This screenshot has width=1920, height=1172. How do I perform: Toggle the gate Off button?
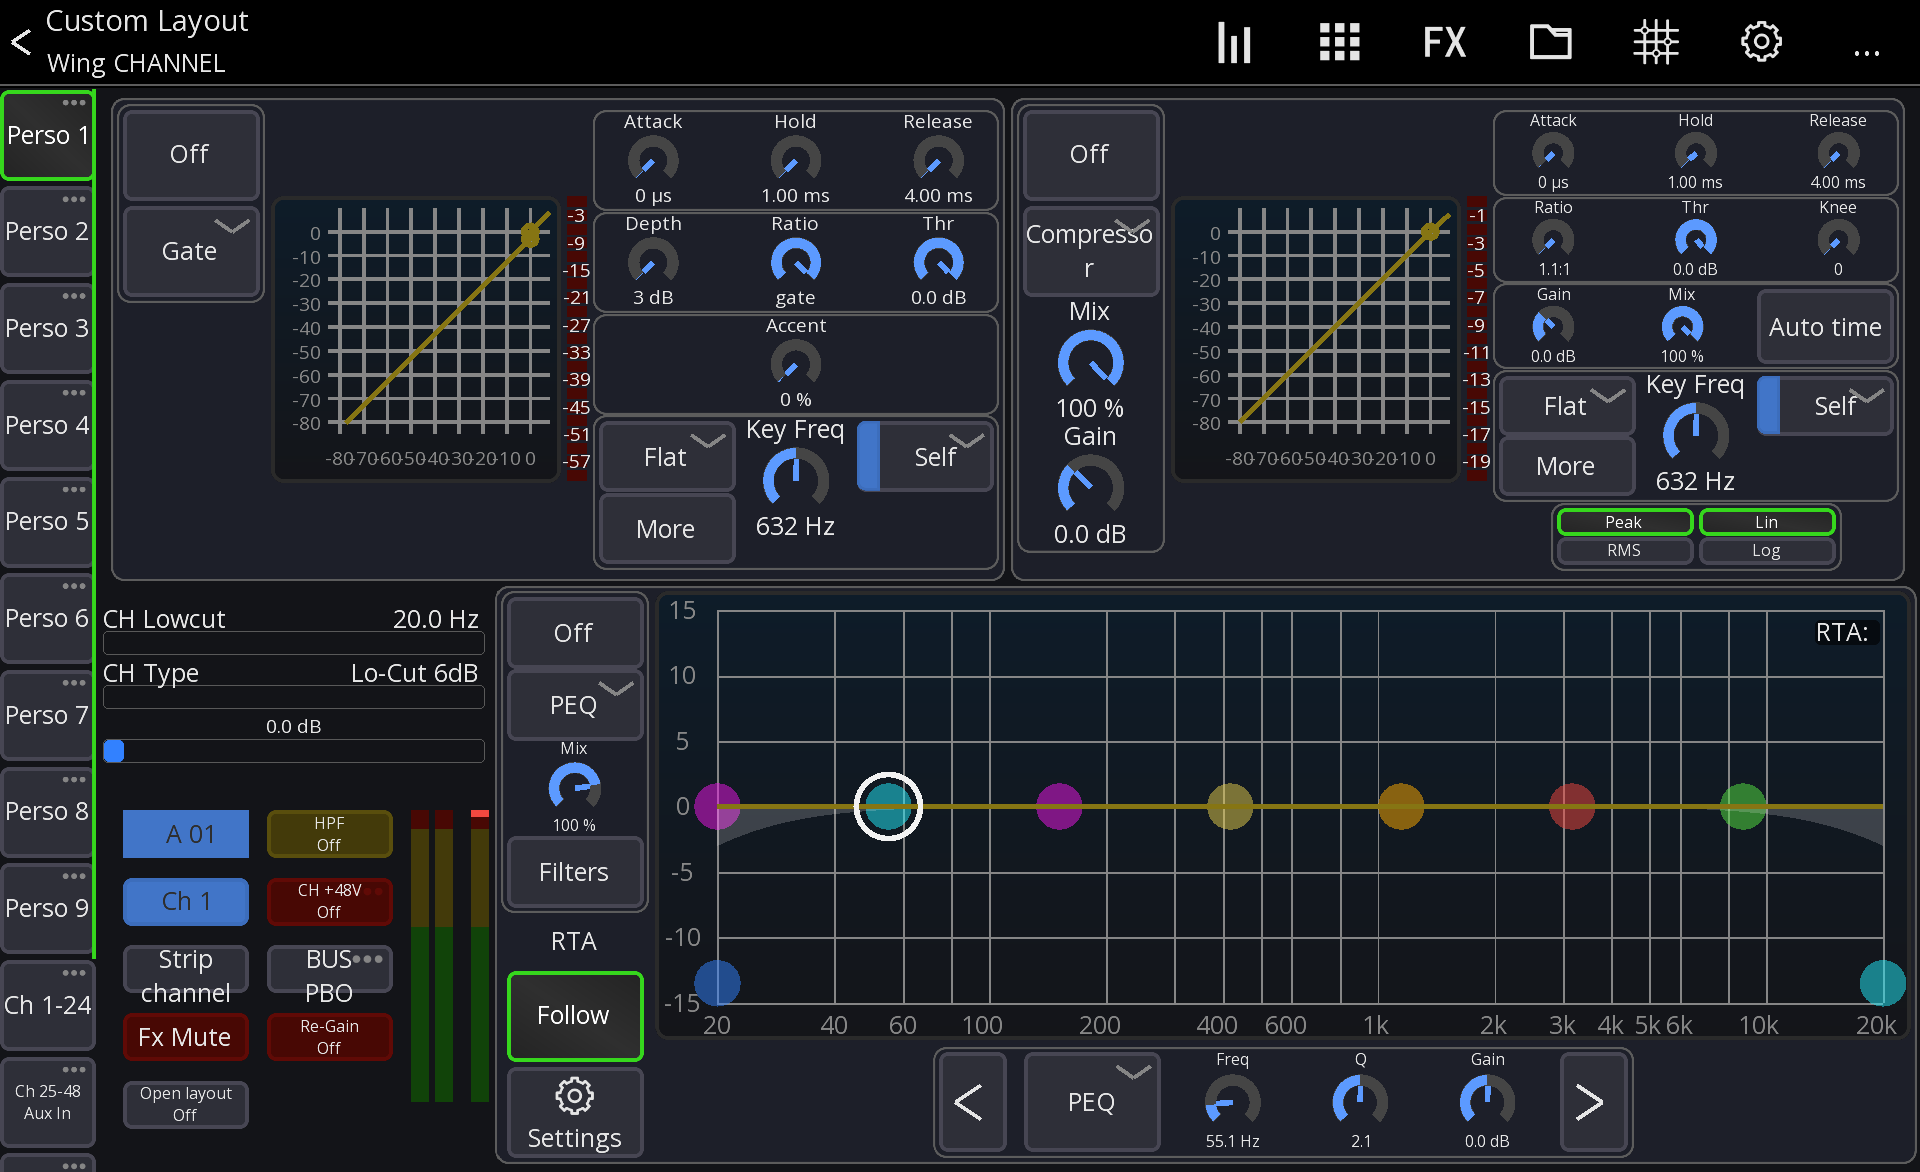click(x=190, y=154)
